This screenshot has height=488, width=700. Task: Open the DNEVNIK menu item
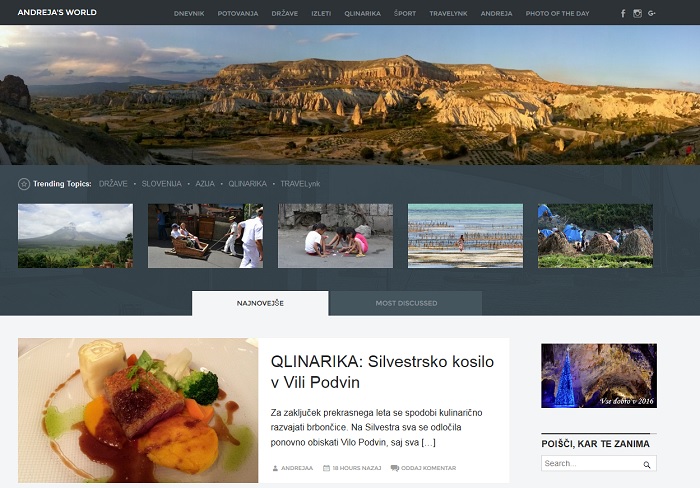[189, 13]
